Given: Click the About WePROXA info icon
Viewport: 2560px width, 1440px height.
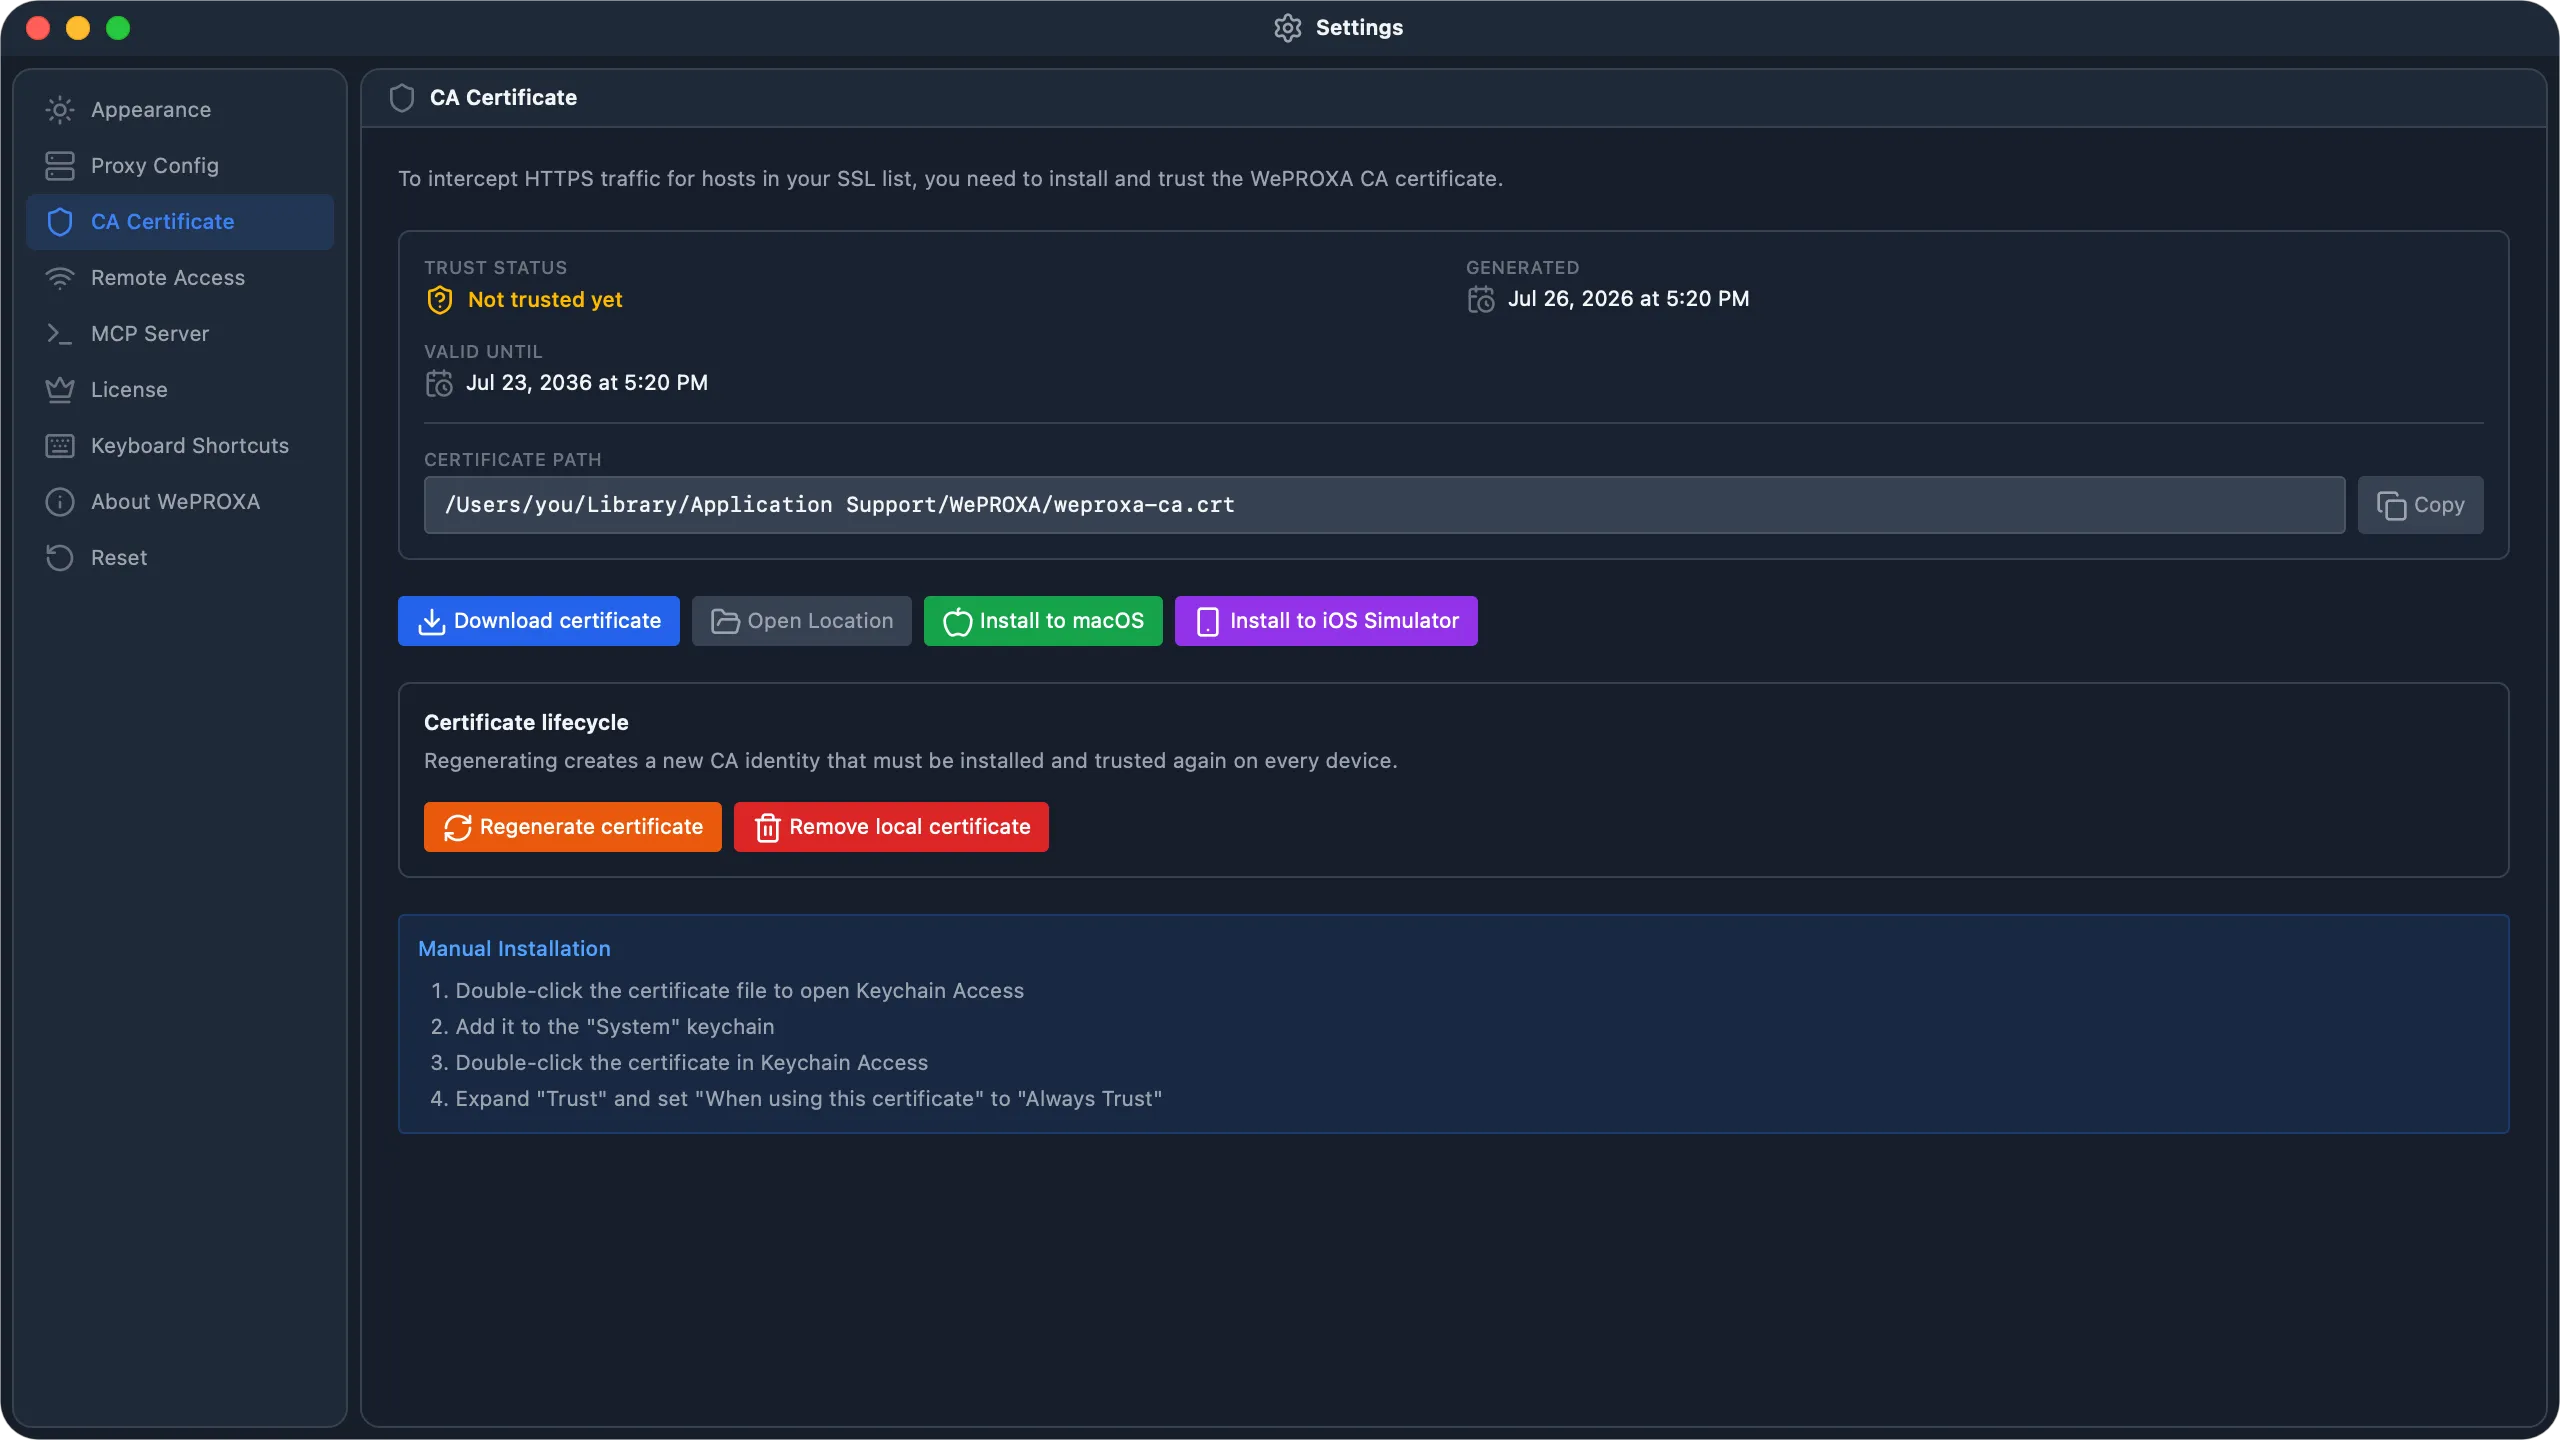Looking at the screenshot, I should [x=60, y=502].
